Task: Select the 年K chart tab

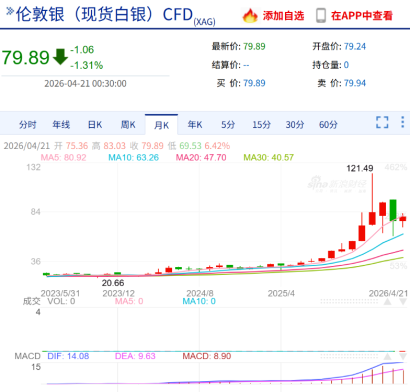Action: [195, 125]
